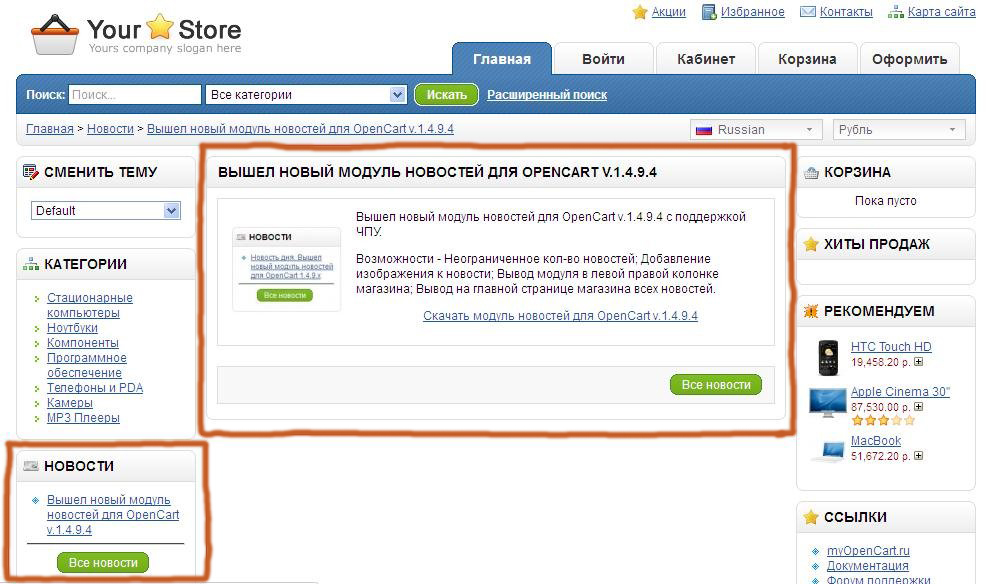Viewport: 986px width, 584px height.
Task: Click the star icon beside Акции
Action: (640, 12)
